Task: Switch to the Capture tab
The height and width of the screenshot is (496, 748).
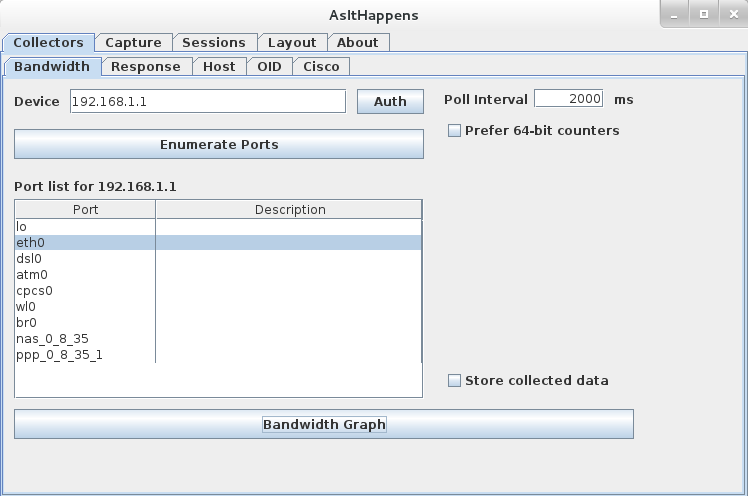Action: [x=133, y=42]
